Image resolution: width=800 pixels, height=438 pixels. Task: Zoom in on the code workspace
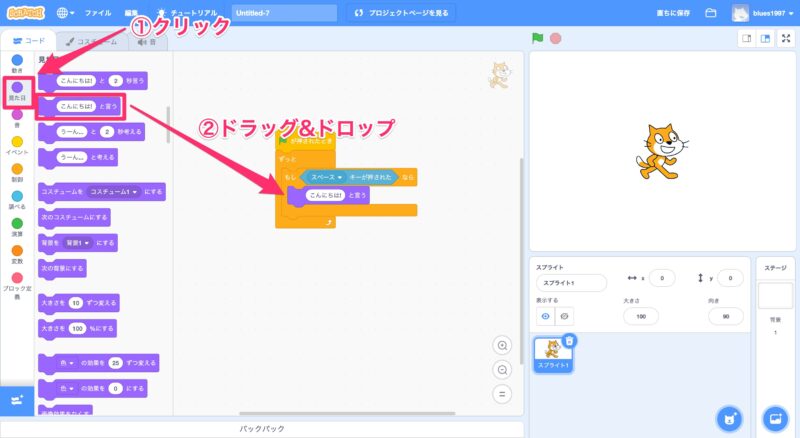pyautogui.click(x=503, y=345)
